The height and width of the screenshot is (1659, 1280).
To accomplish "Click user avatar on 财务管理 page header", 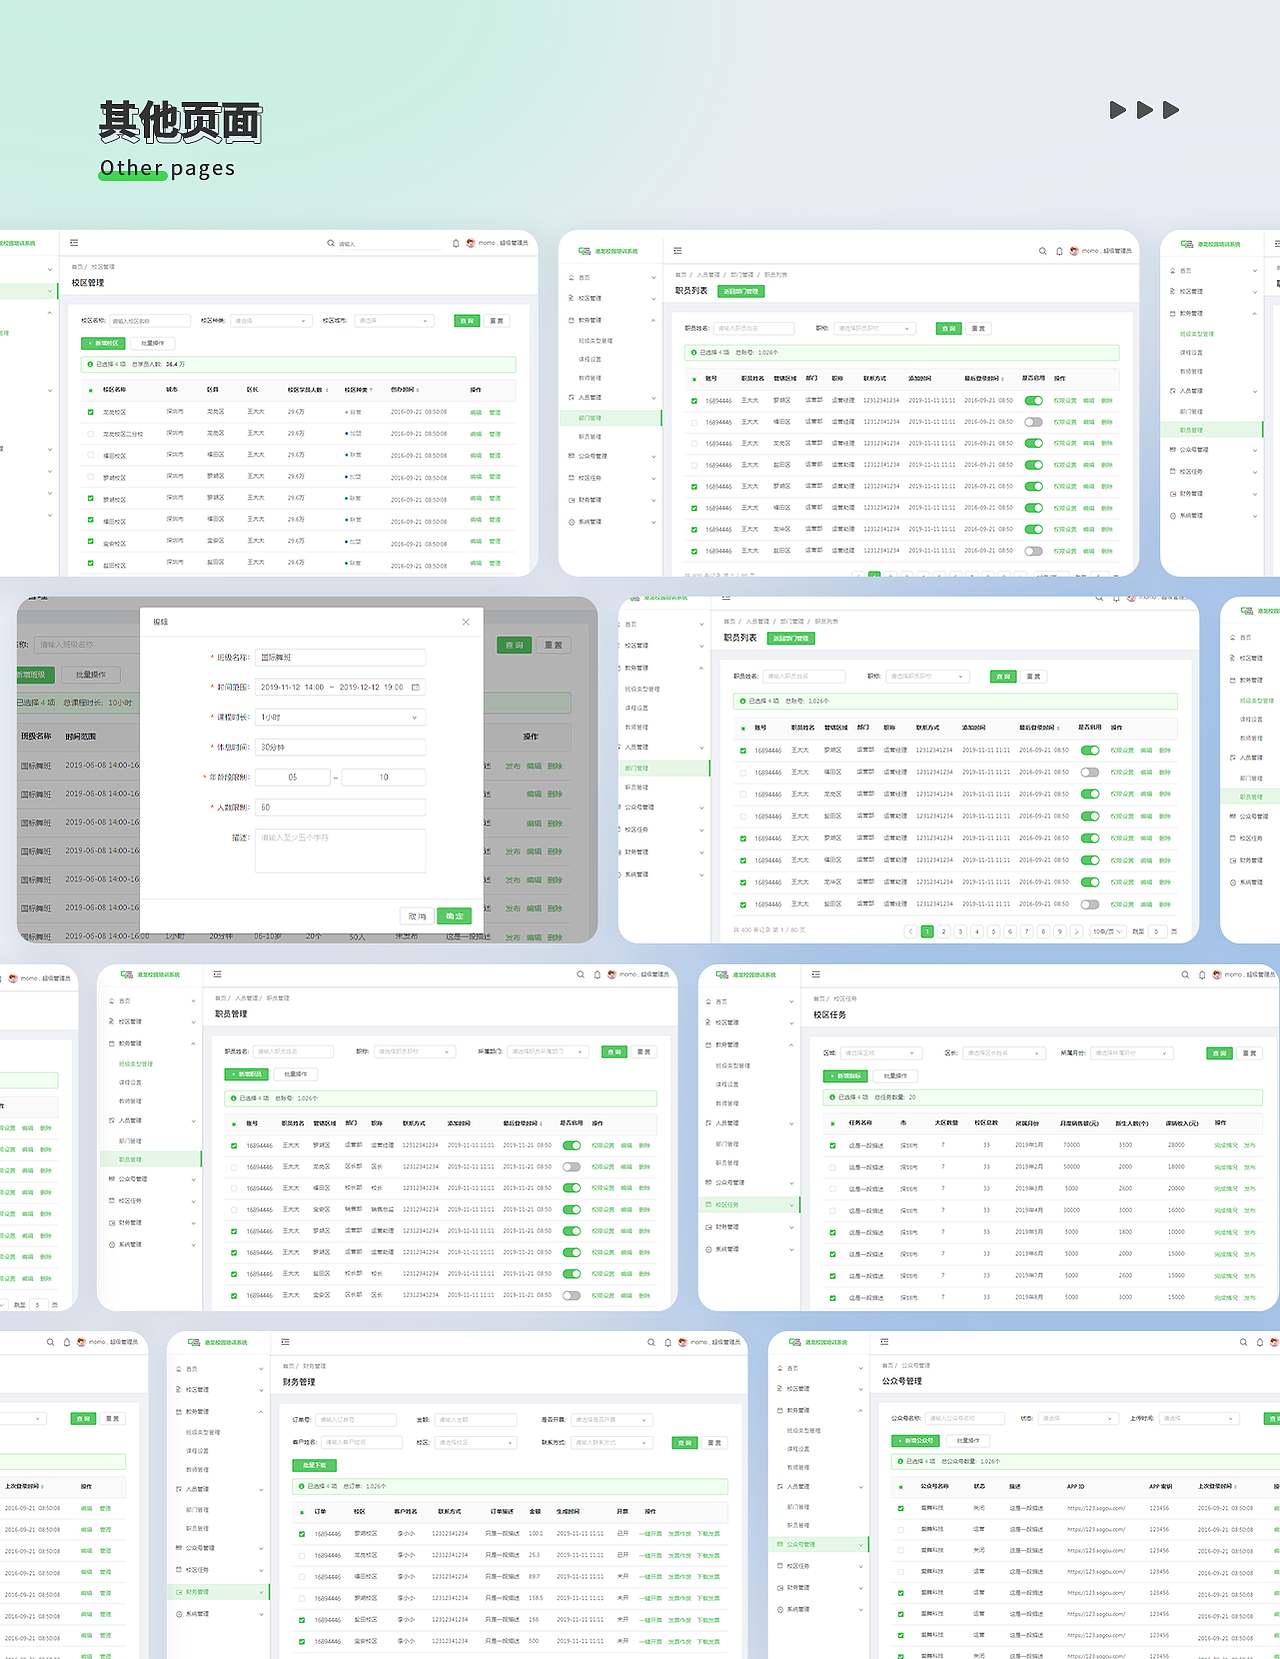I will point(683,1342).
